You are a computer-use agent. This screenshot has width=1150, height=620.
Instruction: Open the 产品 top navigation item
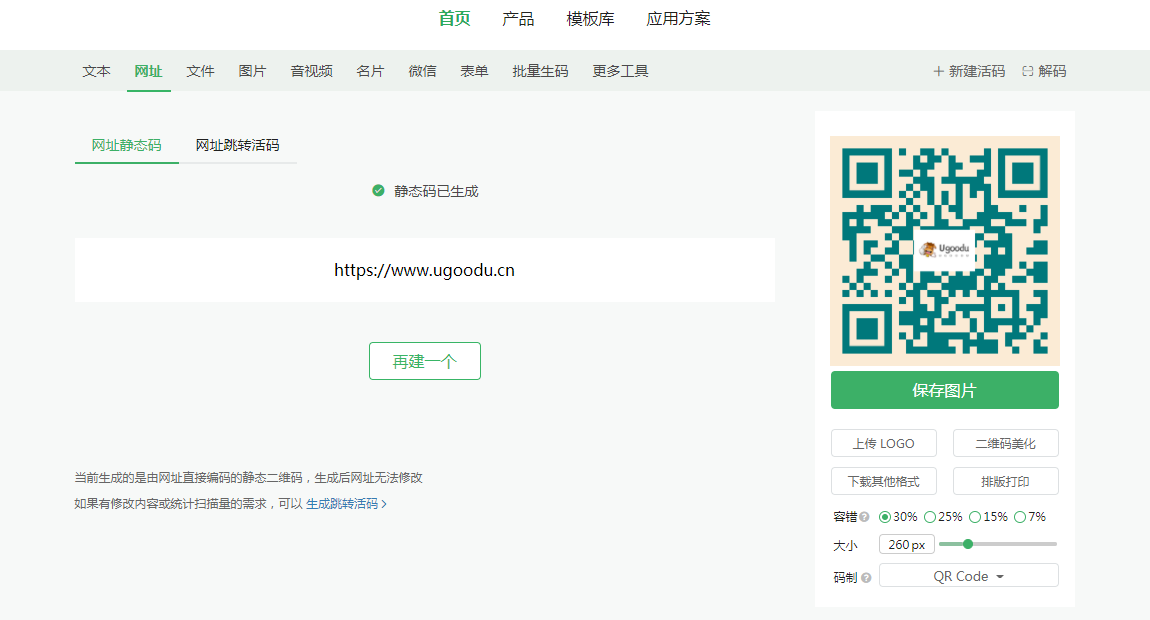pyautogui.click(x=518, y=19)
